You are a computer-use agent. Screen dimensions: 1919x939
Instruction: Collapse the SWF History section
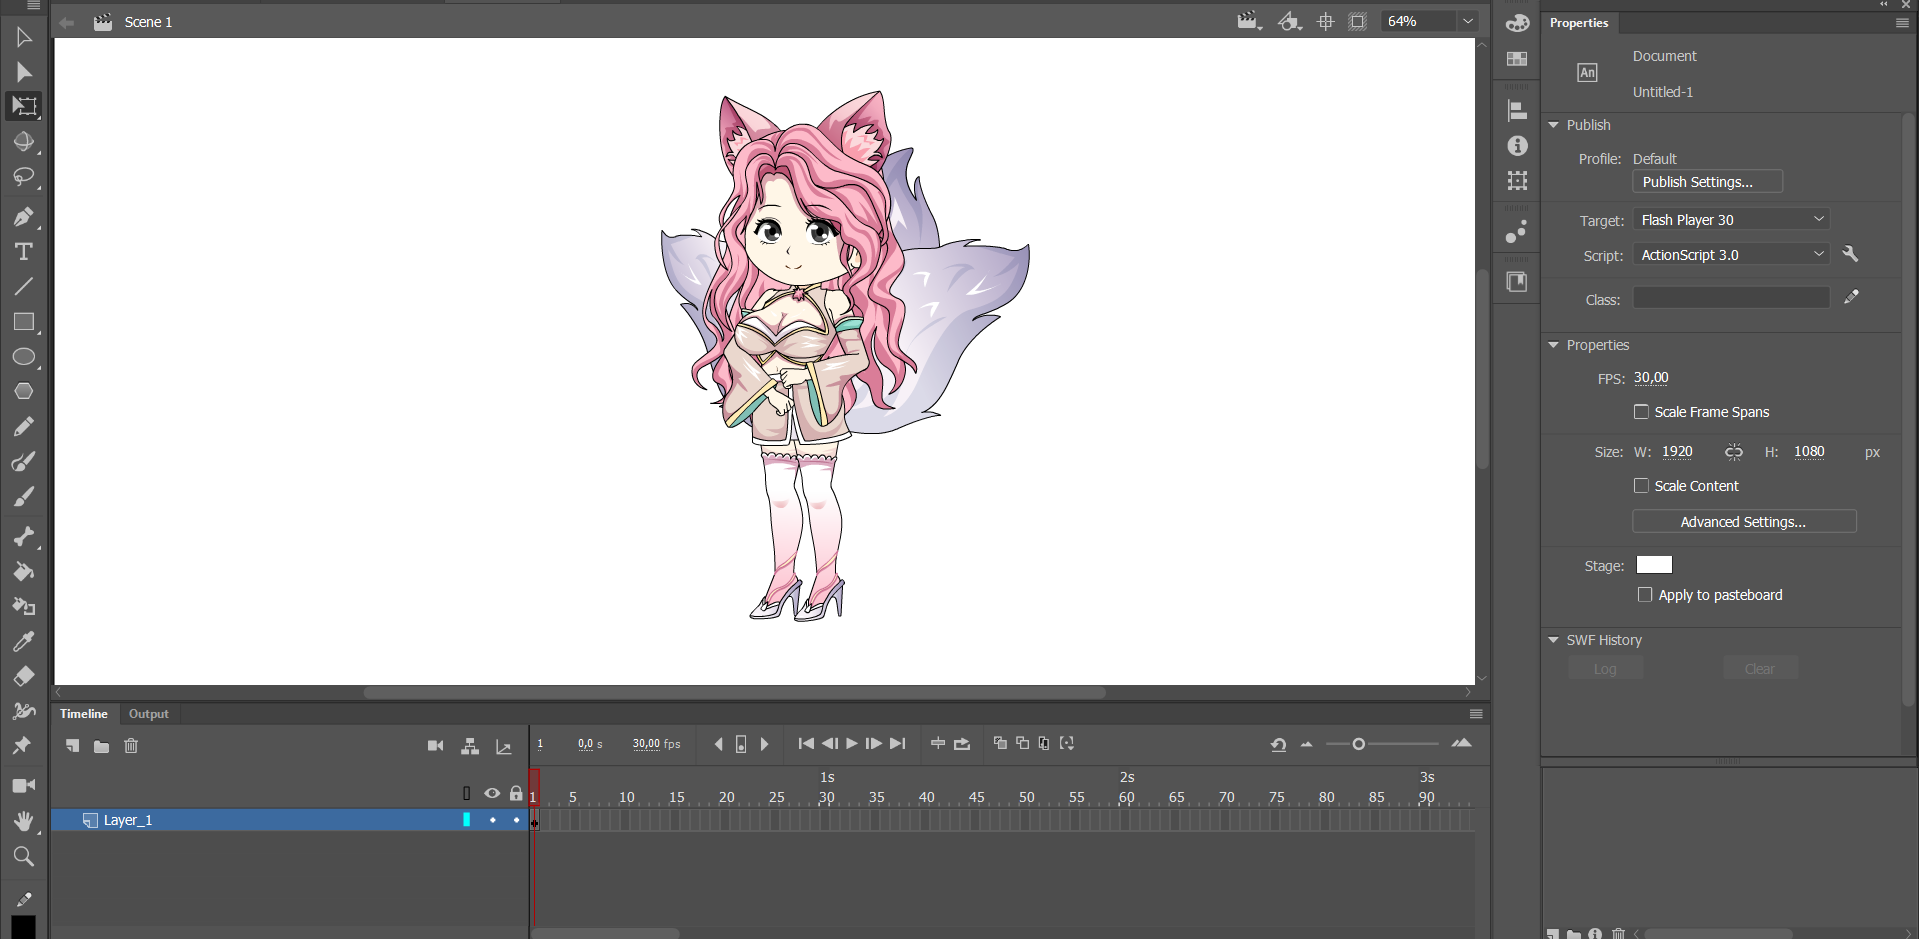pos(1554,640)
